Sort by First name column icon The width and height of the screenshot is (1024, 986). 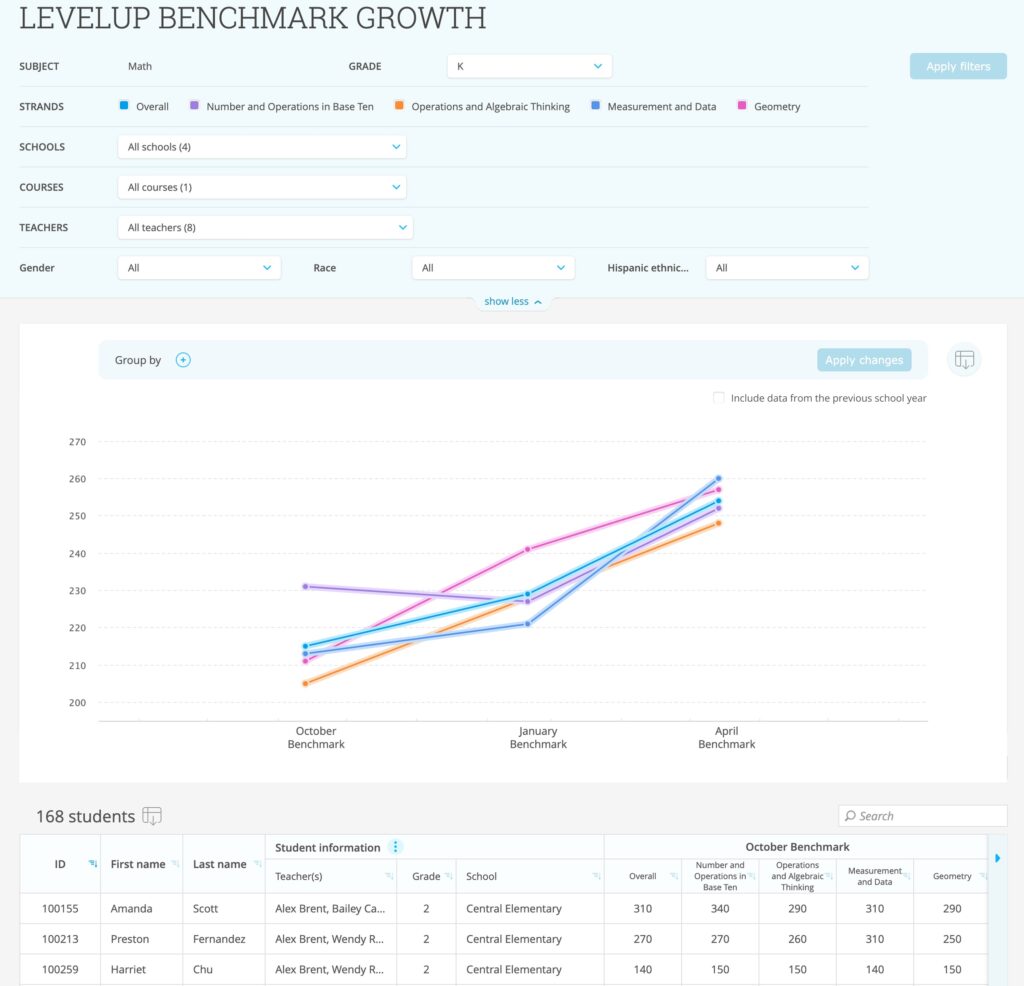(175, 864)
